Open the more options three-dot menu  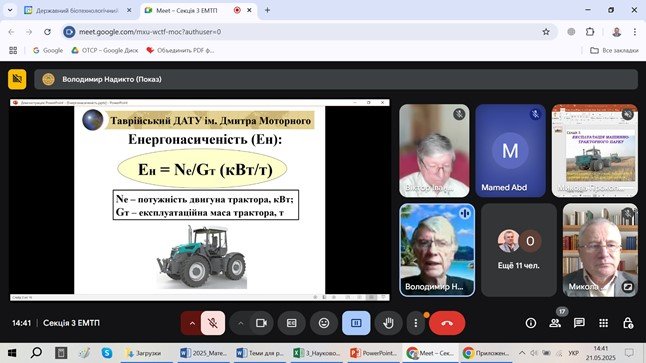(415, 323)
